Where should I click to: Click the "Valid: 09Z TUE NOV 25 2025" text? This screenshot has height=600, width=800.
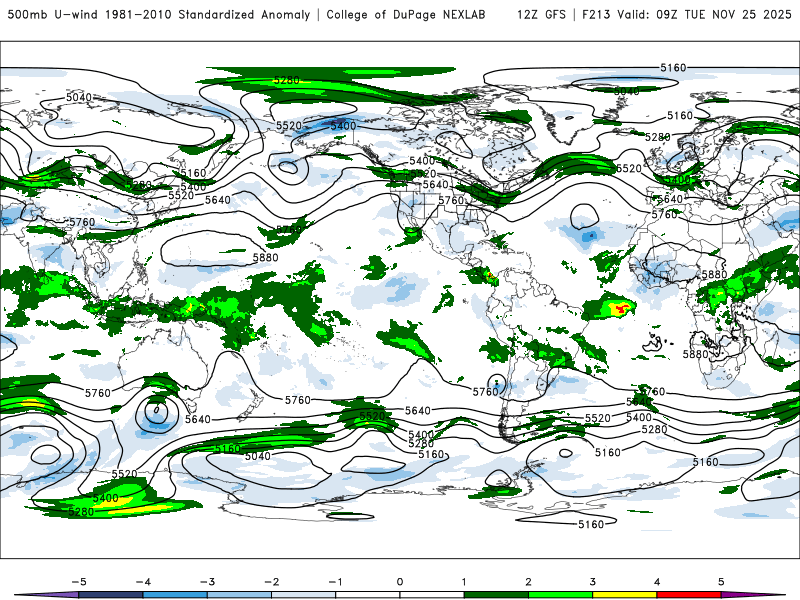[704, 15]
